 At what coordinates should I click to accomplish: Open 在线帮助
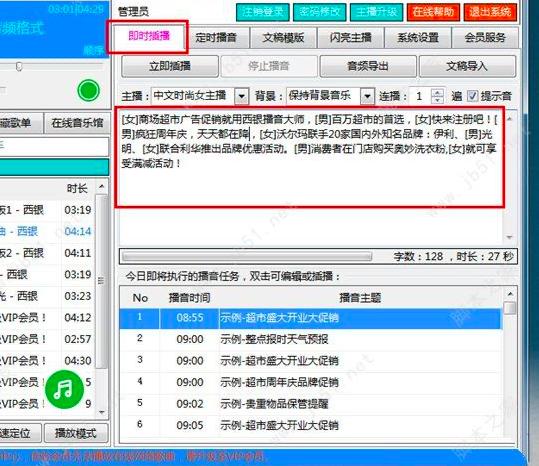(x=433, y=12)
